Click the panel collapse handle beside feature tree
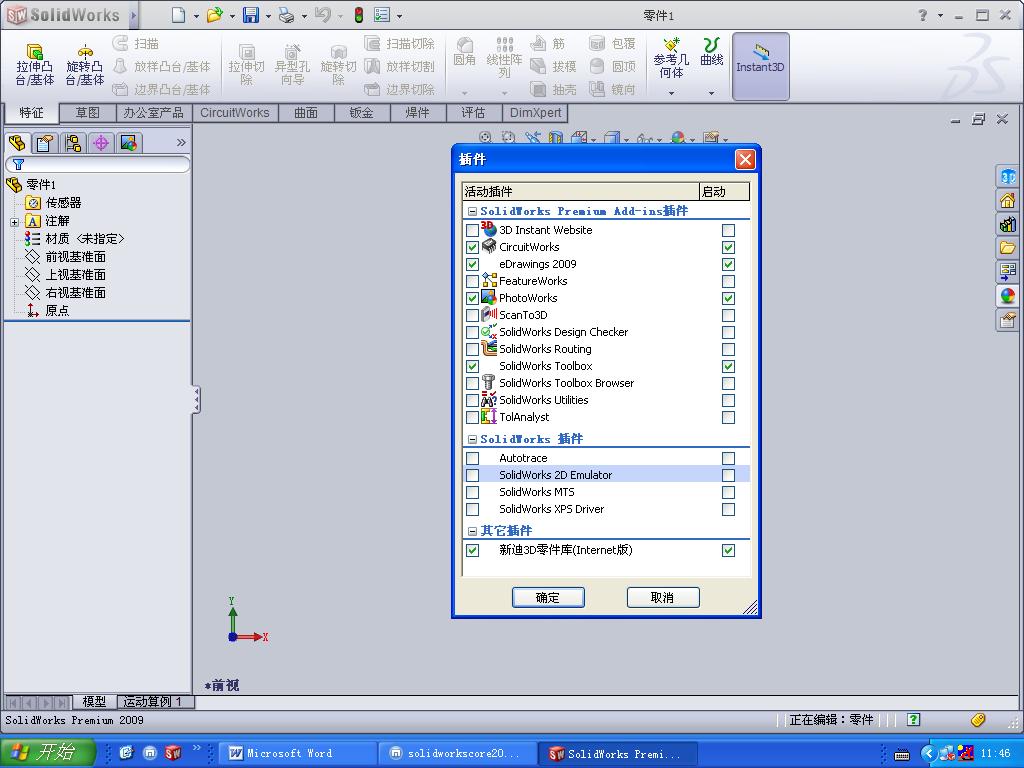This screenshot has height=768, width=1024. coord(196,400)
